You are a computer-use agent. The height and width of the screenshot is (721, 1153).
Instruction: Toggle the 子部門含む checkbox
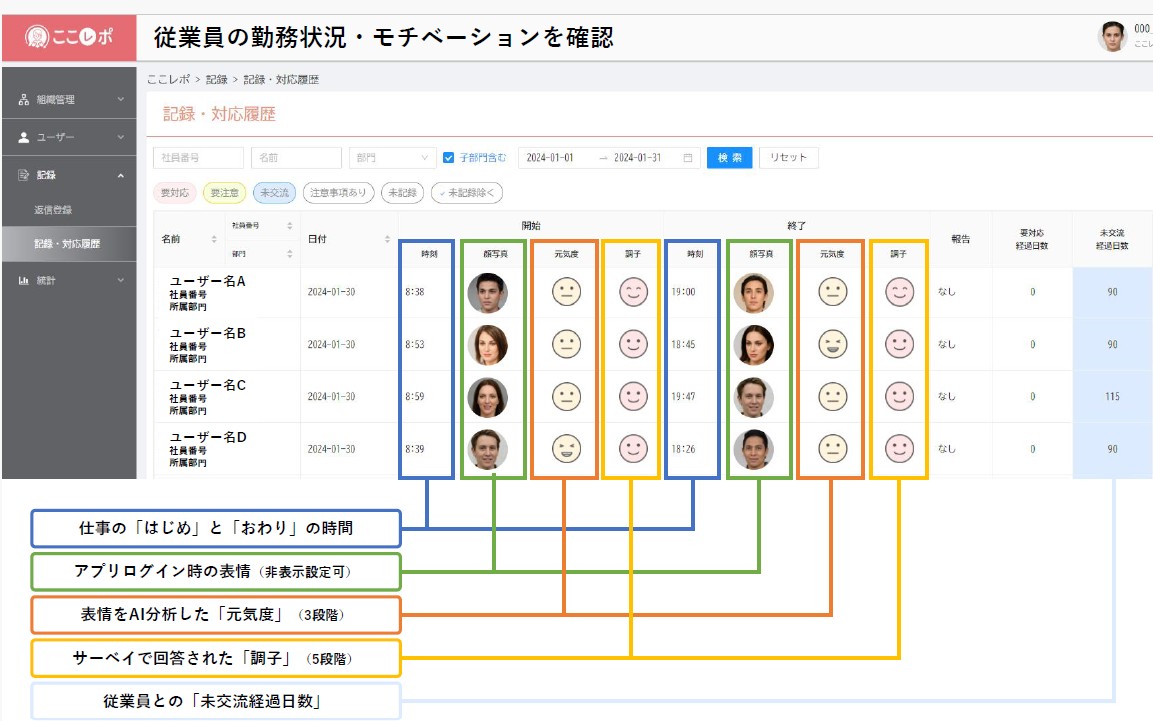pos(448,157)
